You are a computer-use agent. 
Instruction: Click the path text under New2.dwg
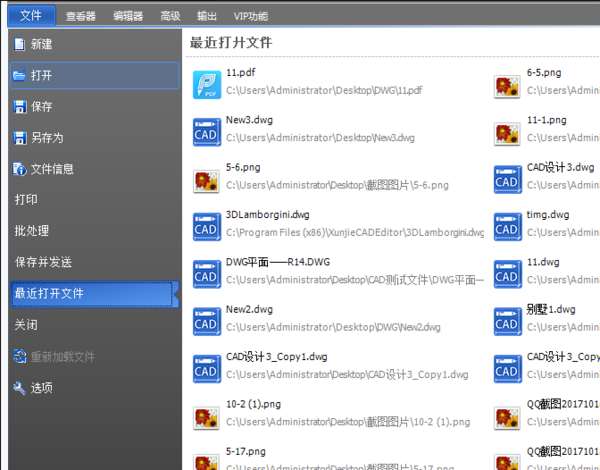[x=333, y=327]
